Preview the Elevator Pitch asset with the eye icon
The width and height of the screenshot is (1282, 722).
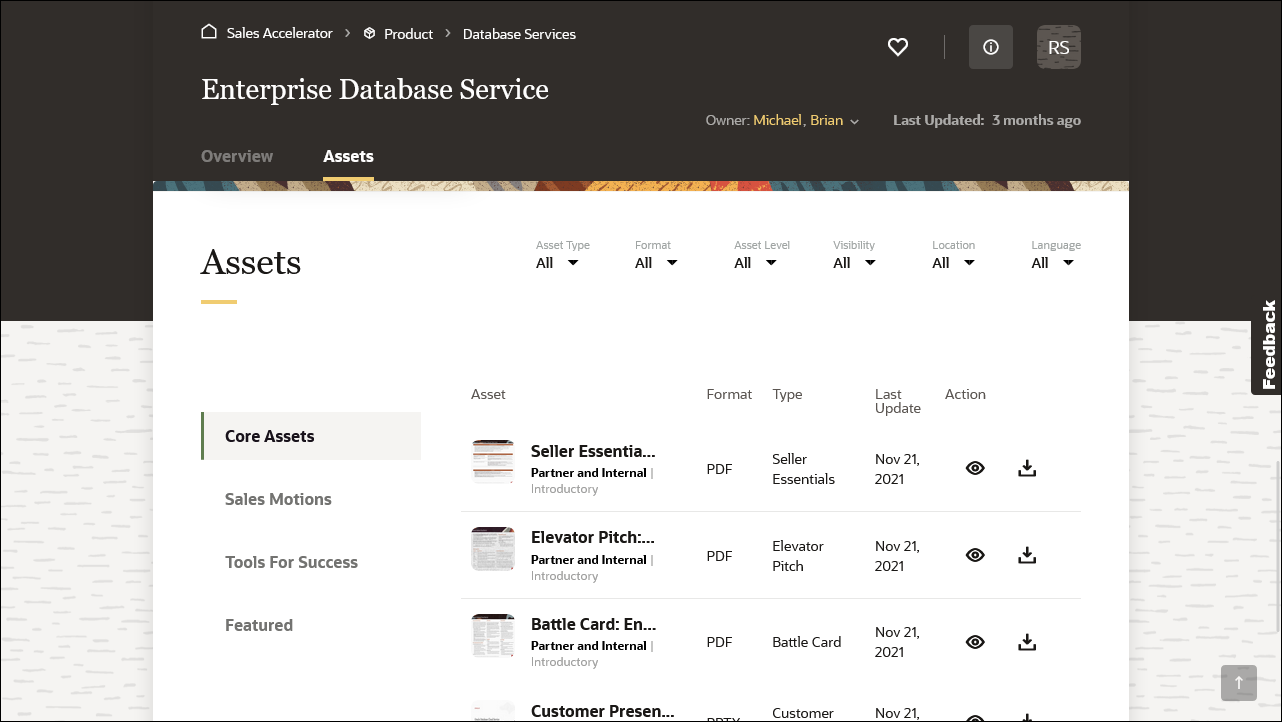coord(975,554)
